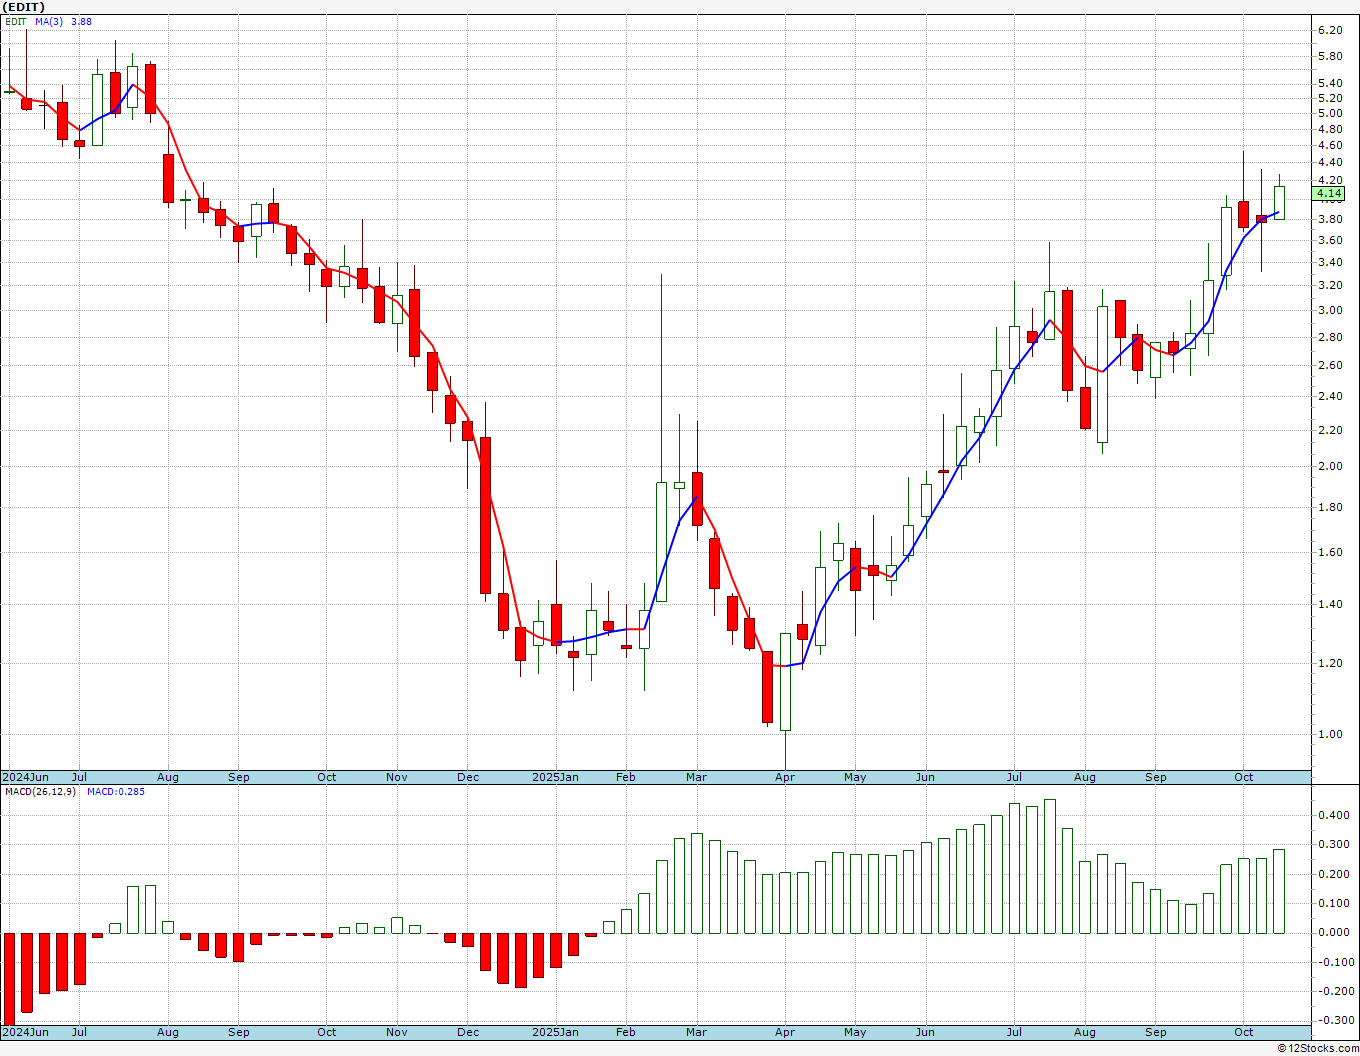
Task: Click the 3.88 moving average value
Action: pos(81,21)
